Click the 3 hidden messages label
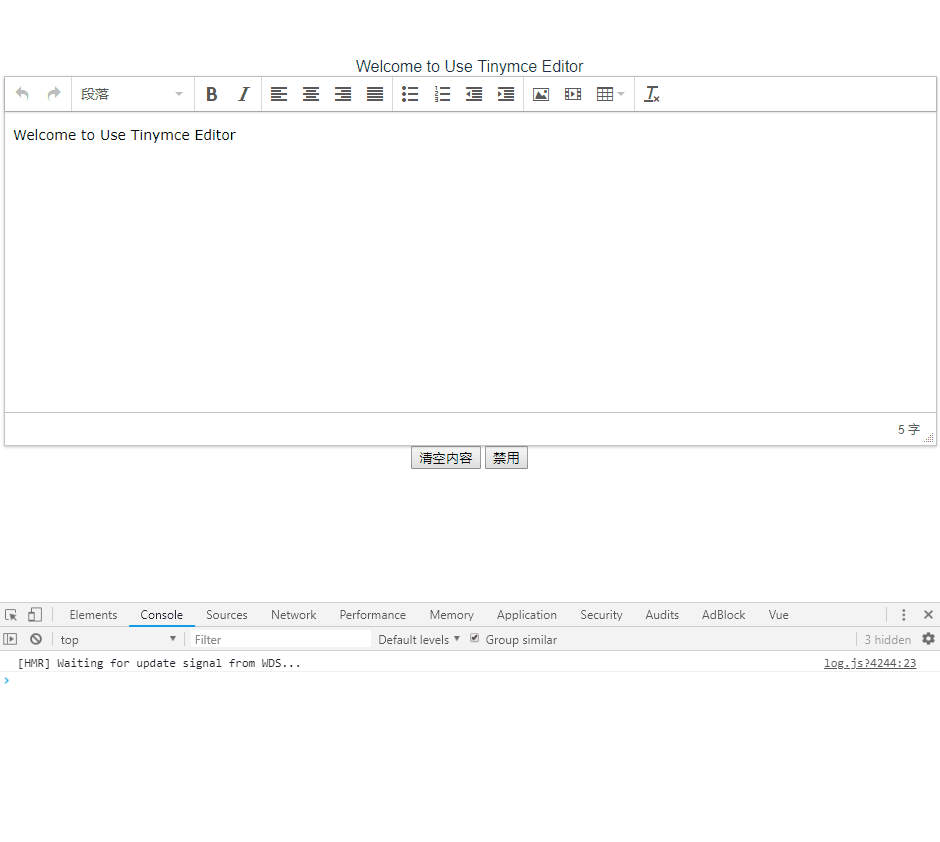 pyautogui.click(x=887, y=639)
